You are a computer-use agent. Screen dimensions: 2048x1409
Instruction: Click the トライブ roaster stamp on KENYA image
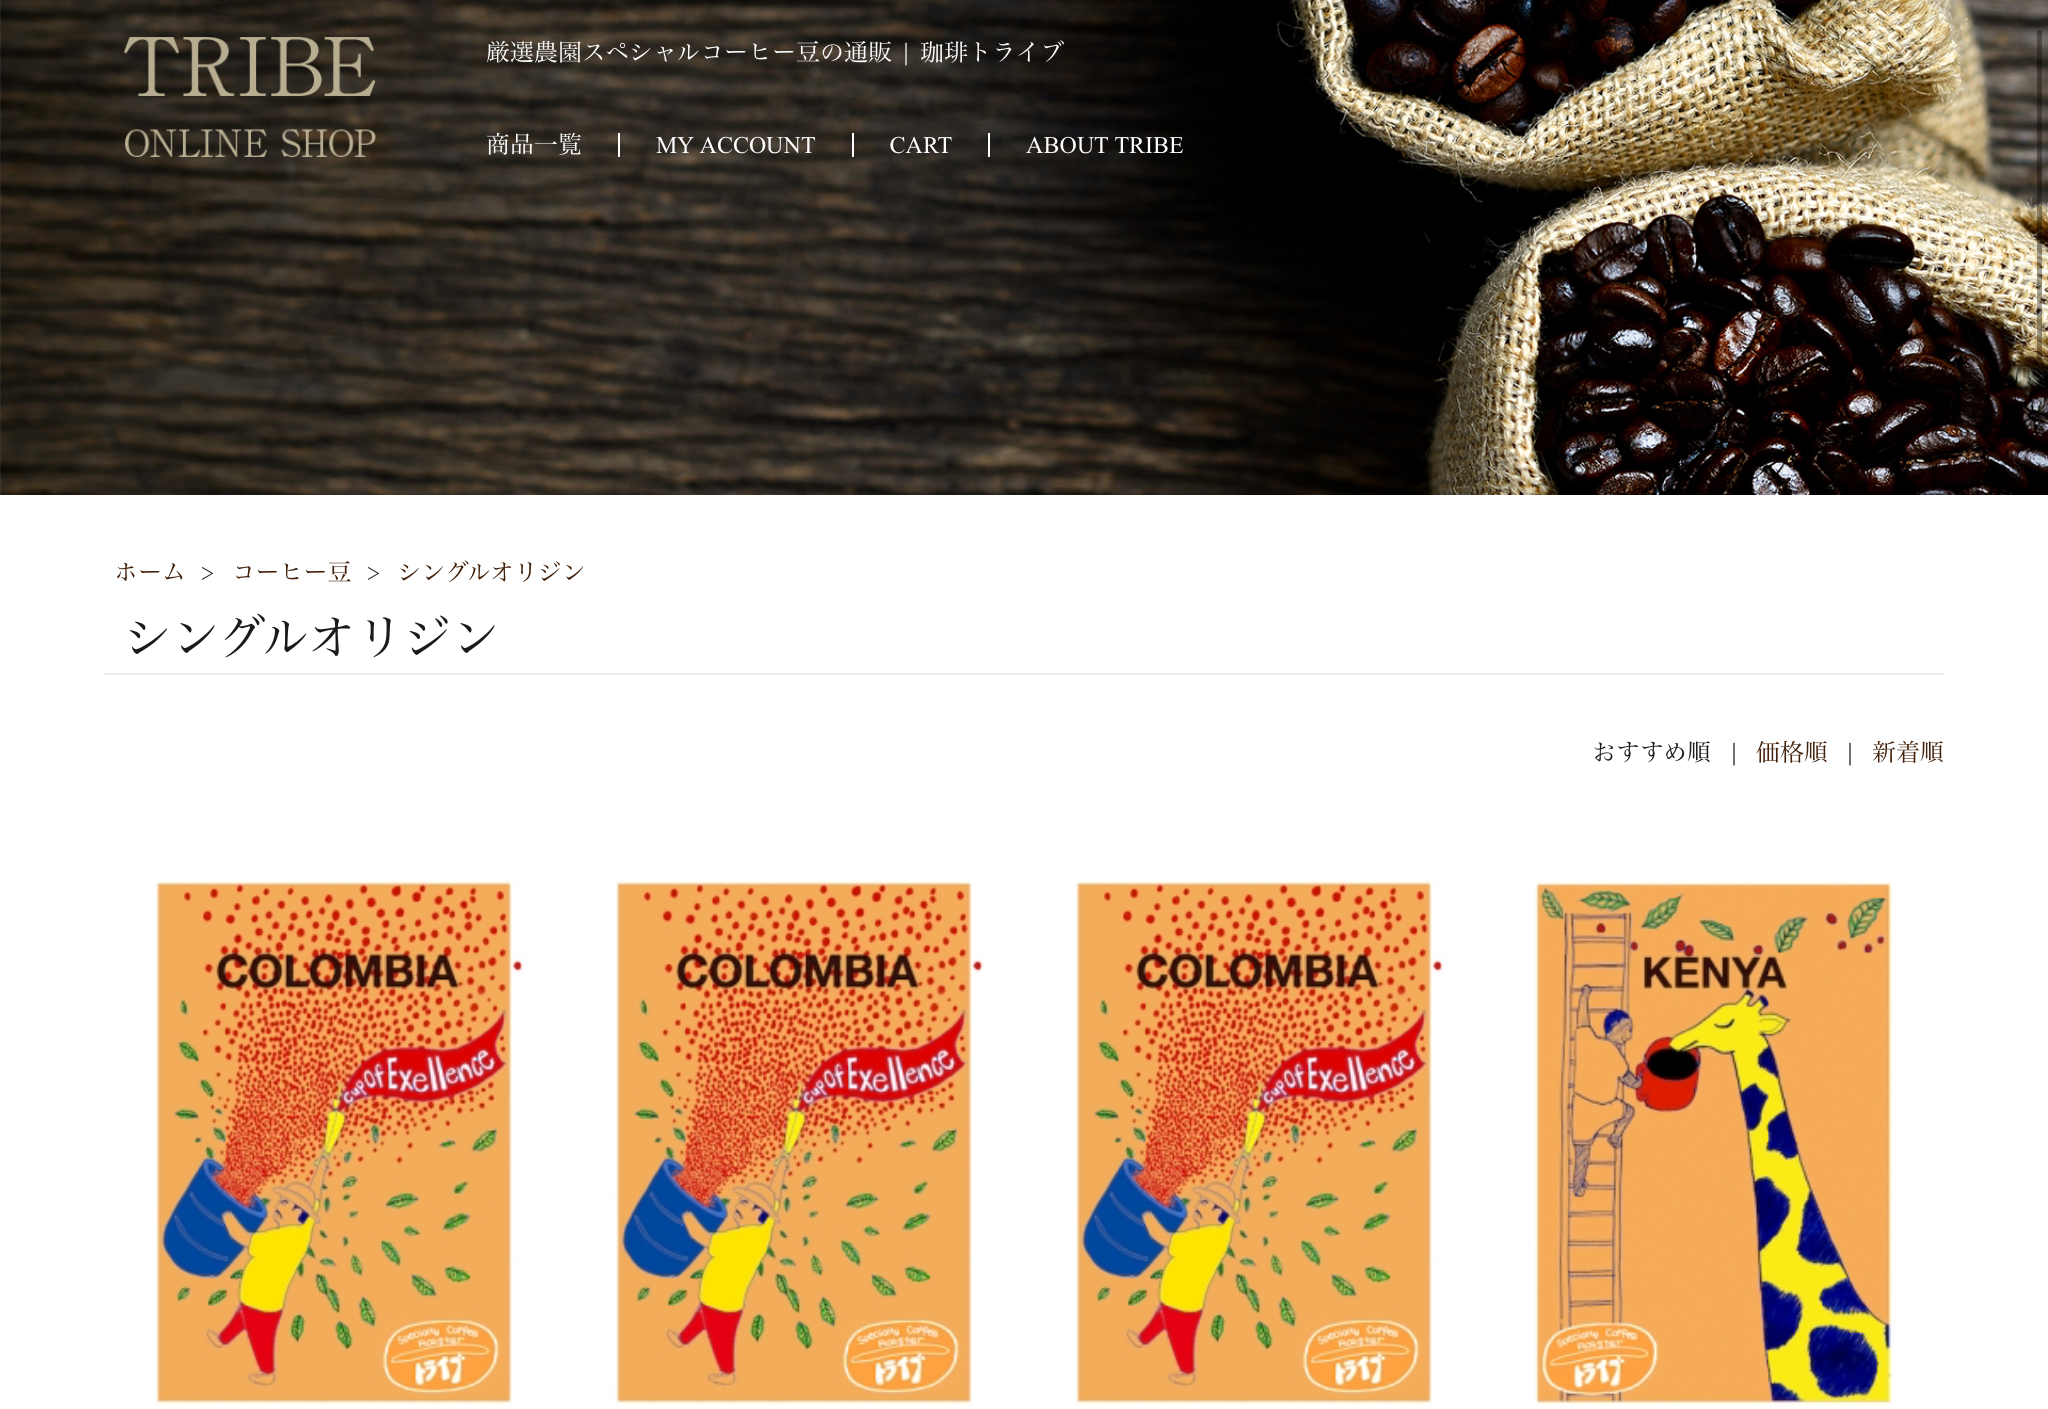click(1599, 1359)
